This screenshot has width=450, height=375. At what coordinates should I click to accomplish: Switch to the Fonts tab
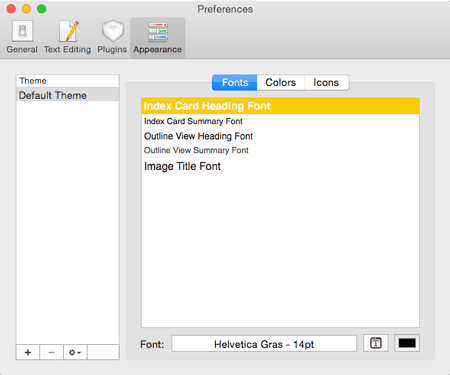click(x=235, y=82)
